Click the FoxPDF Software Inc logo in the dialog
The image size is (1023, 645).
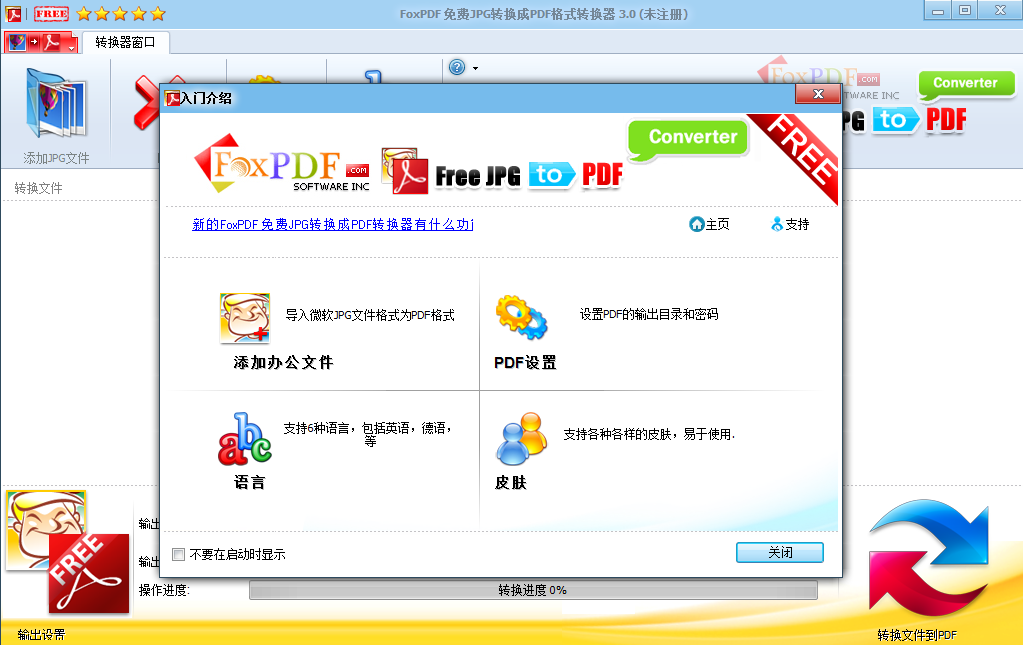(282, 164)
